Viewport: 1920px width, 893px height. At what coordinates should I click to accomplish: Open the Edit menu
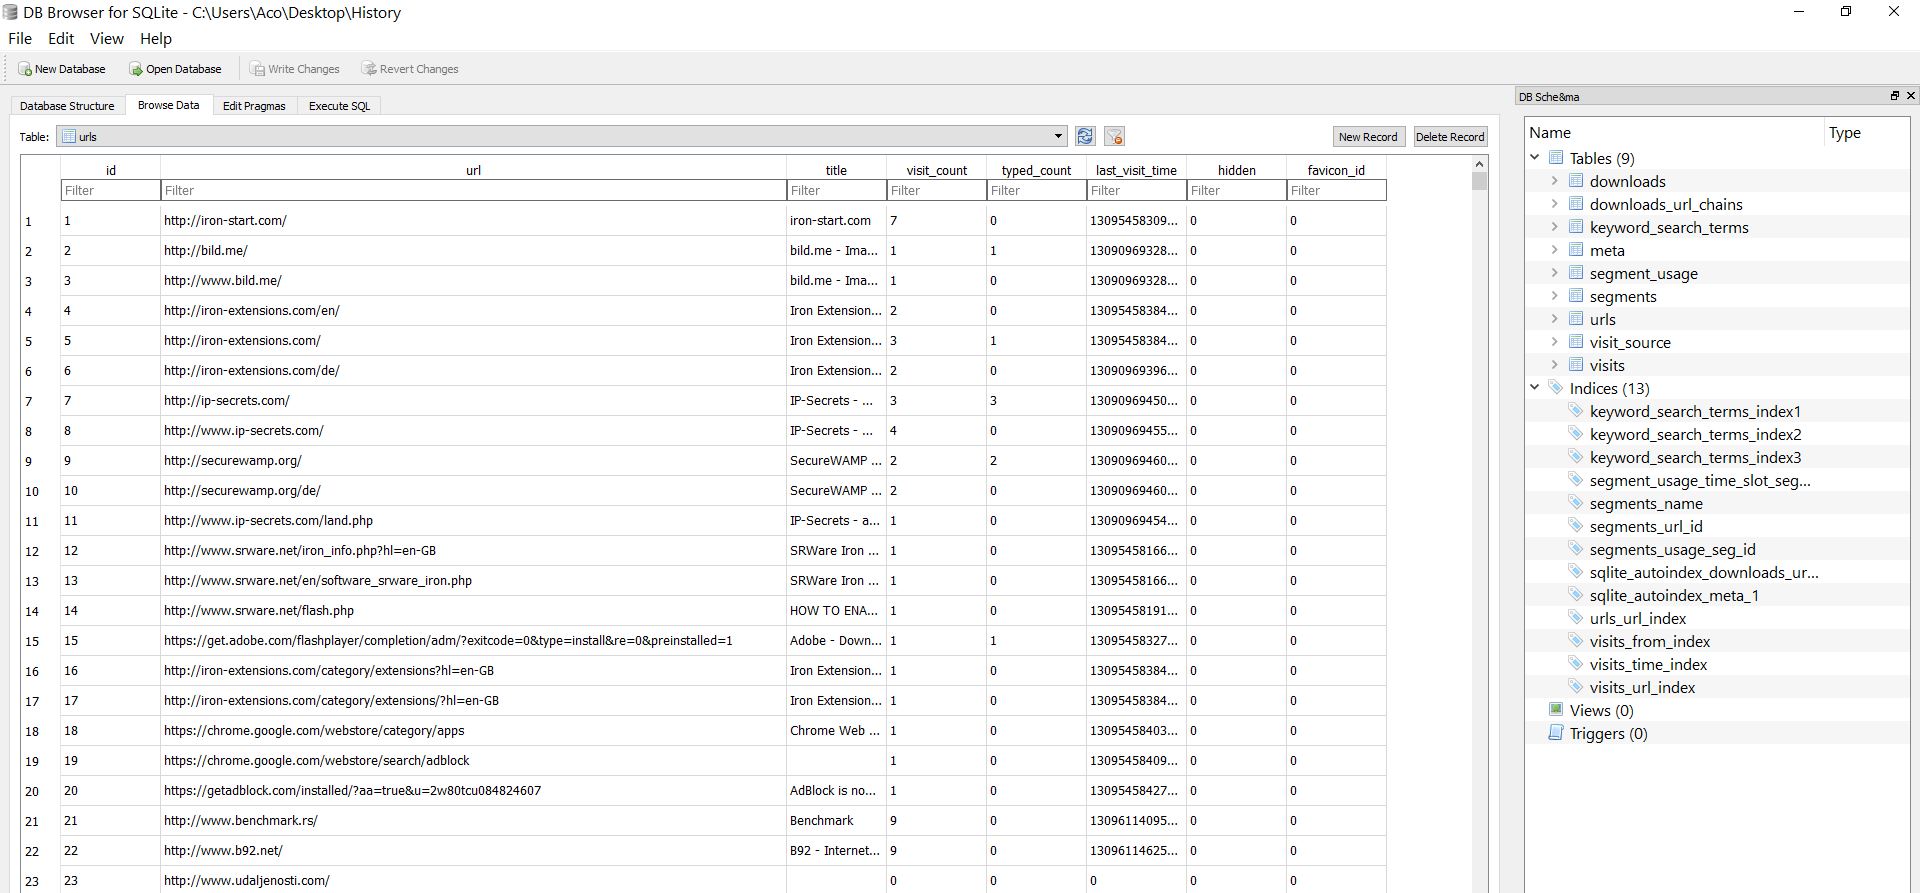pyautogui.click(x=61, y=38)
